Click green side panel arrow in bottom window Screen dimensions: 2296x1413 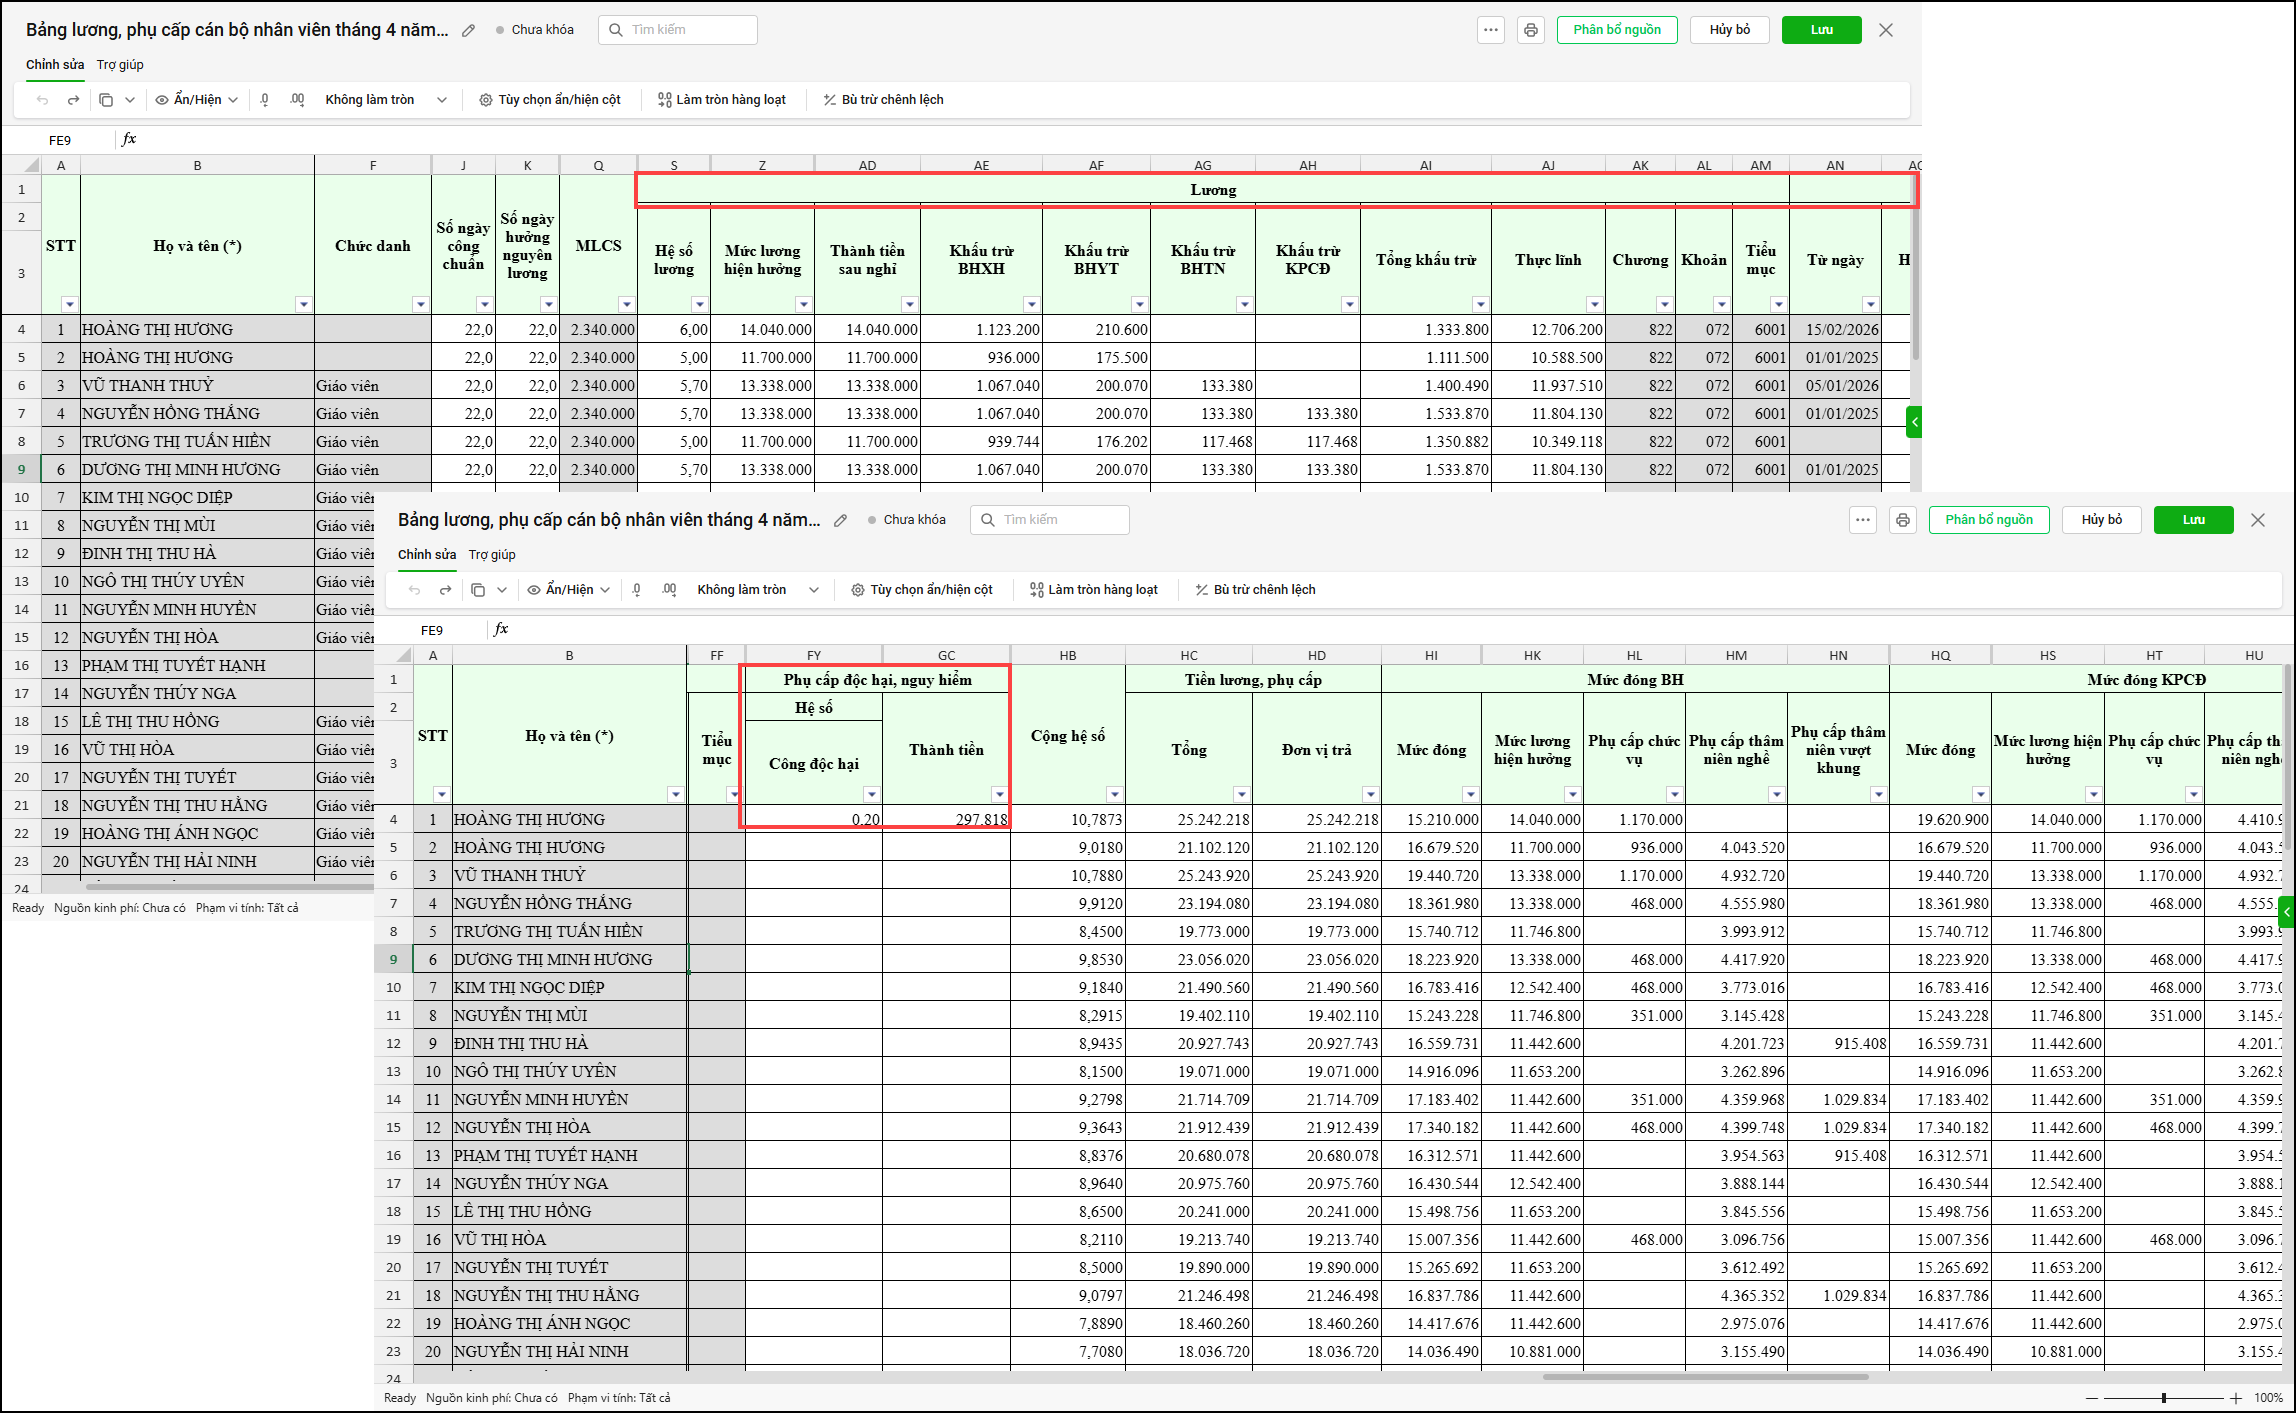(2286, 912)
